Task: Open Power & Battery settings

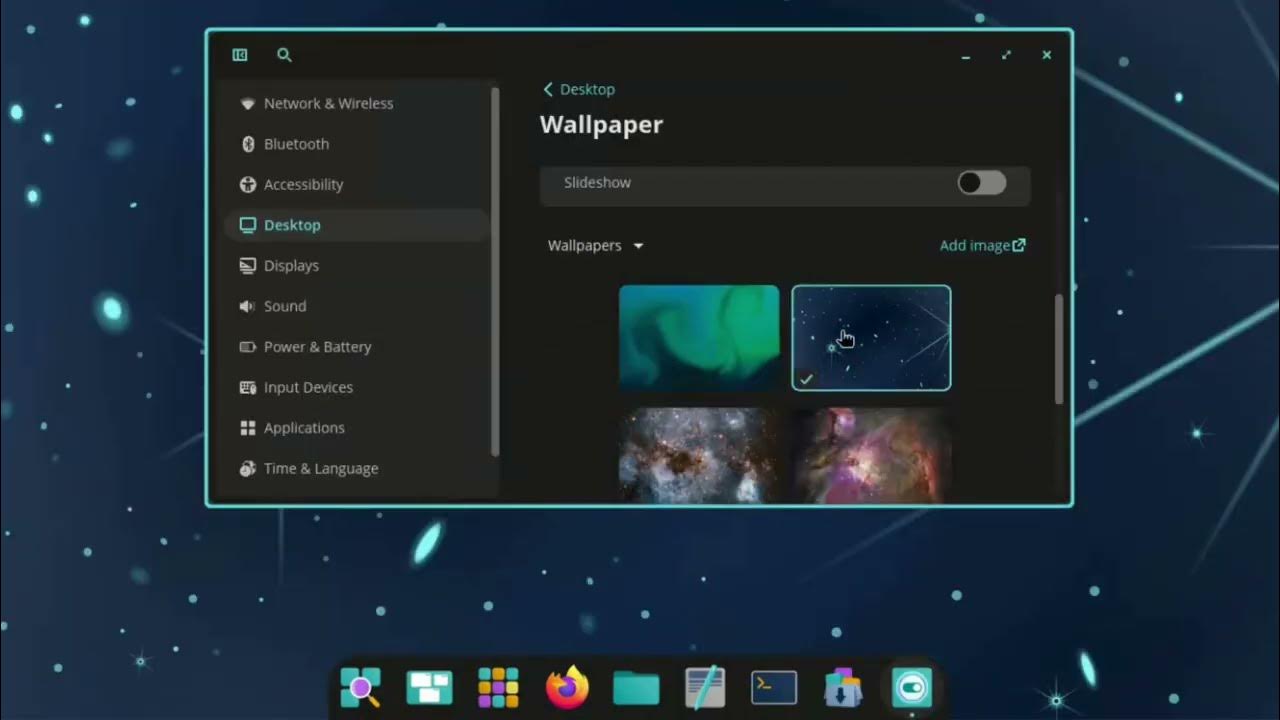Action: 317,347
